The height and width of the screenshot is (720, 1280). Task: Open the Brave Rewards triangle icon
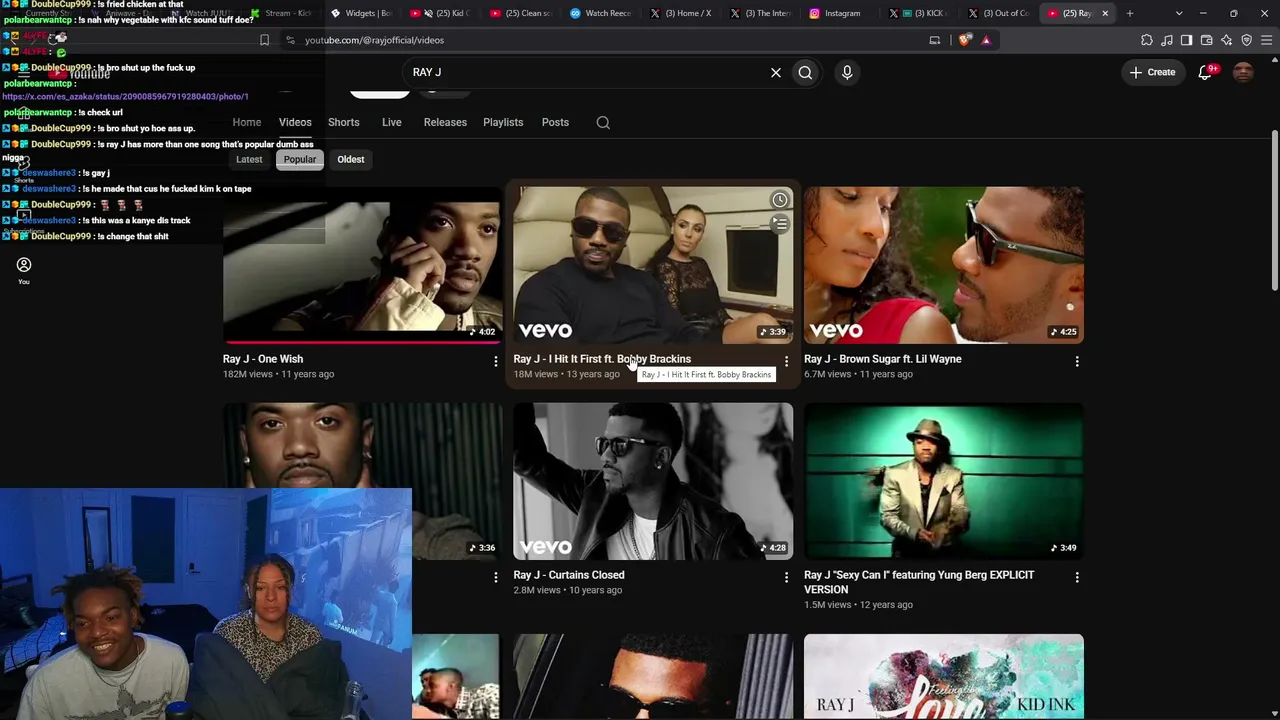click(x=986, y=40)
